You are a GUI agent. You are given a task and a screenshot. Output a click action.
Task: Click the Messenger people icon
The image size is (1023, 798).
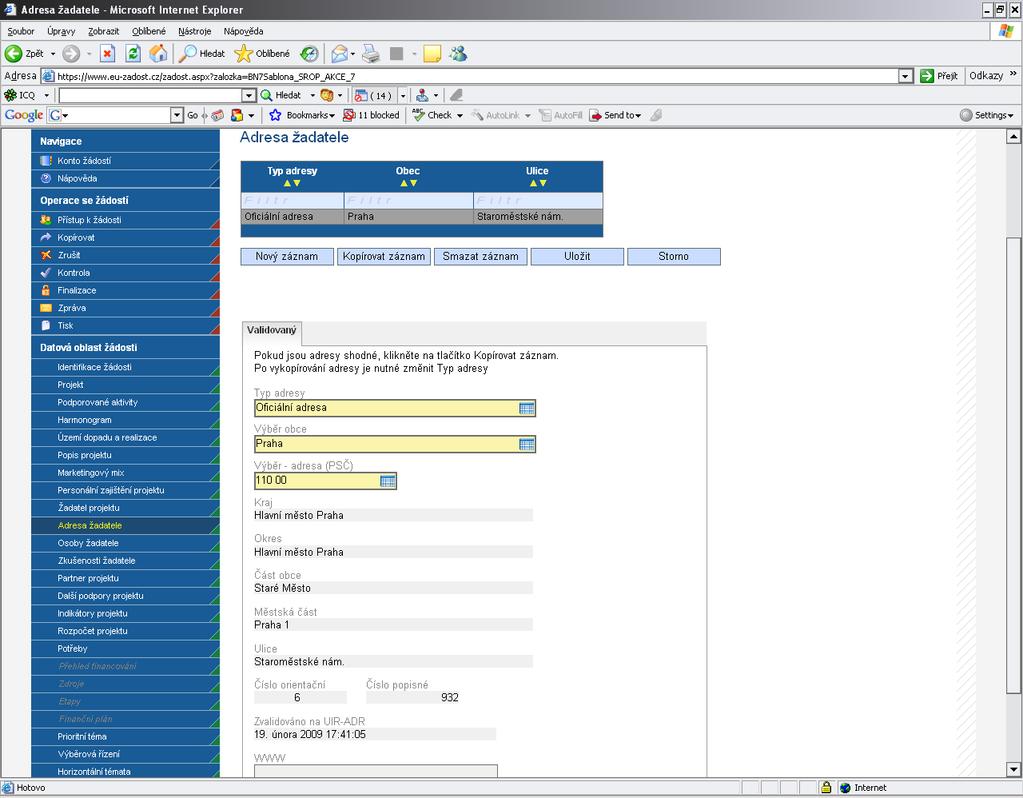coord(458,54)
